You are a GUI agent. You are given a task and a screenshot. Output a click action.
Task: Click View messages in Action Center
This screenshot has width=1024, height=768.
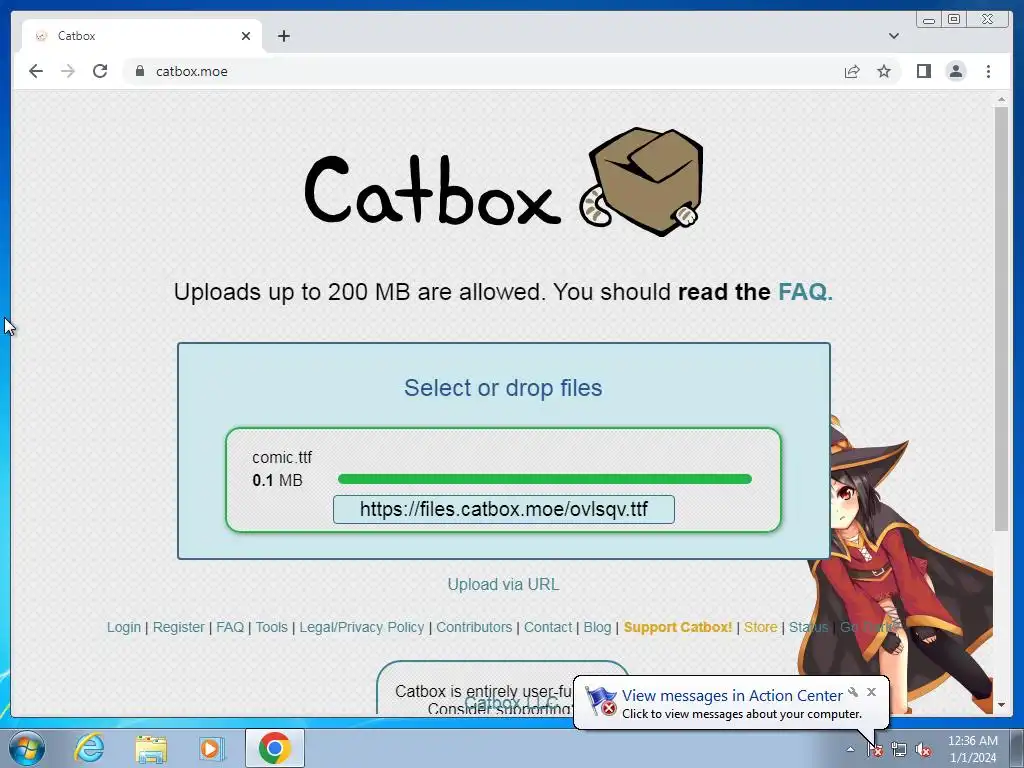[x=732, y=696]
